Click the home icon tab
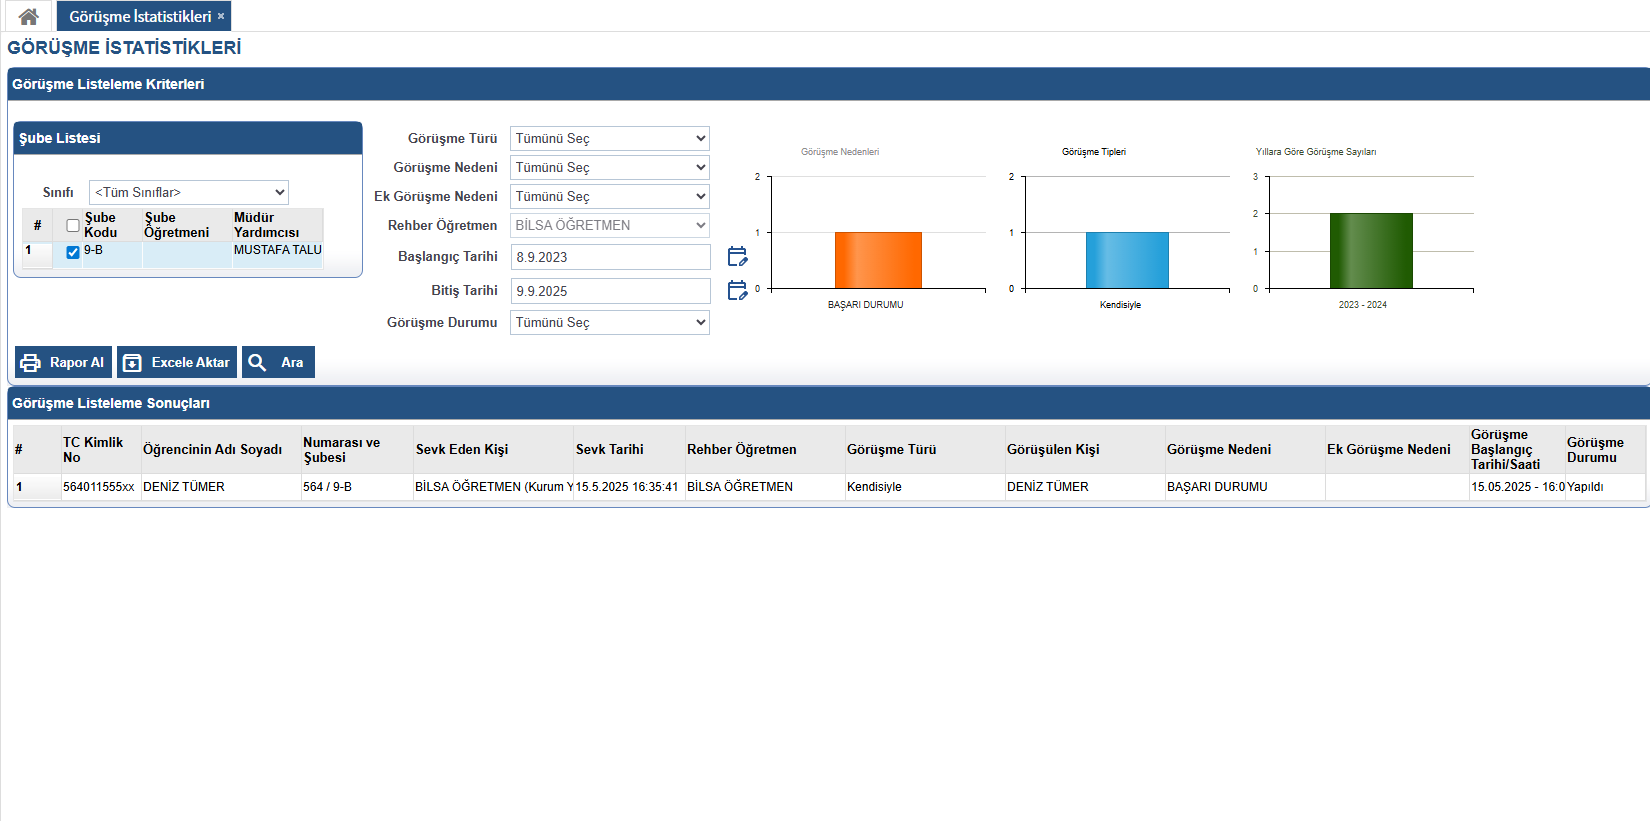The height and width of the screenshot is (821, 1650). [28, 16]
